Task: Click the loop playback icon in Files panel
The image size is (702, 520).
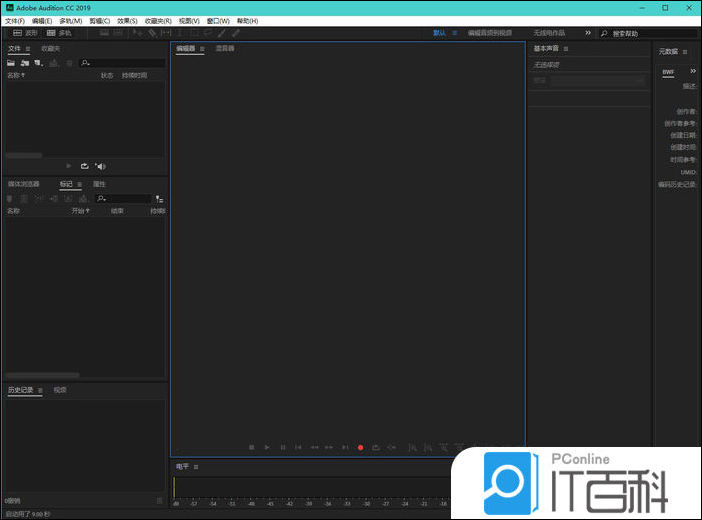Action: (85, 166)
